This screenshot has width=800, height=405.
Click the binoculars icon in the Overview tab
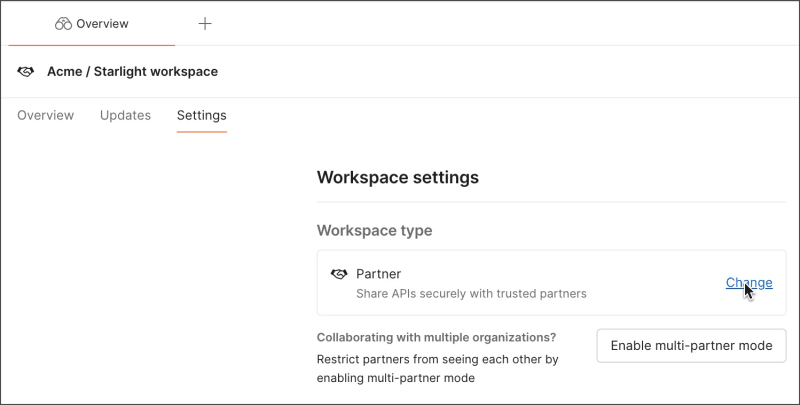pyautogui.click(x=63, y=23)
